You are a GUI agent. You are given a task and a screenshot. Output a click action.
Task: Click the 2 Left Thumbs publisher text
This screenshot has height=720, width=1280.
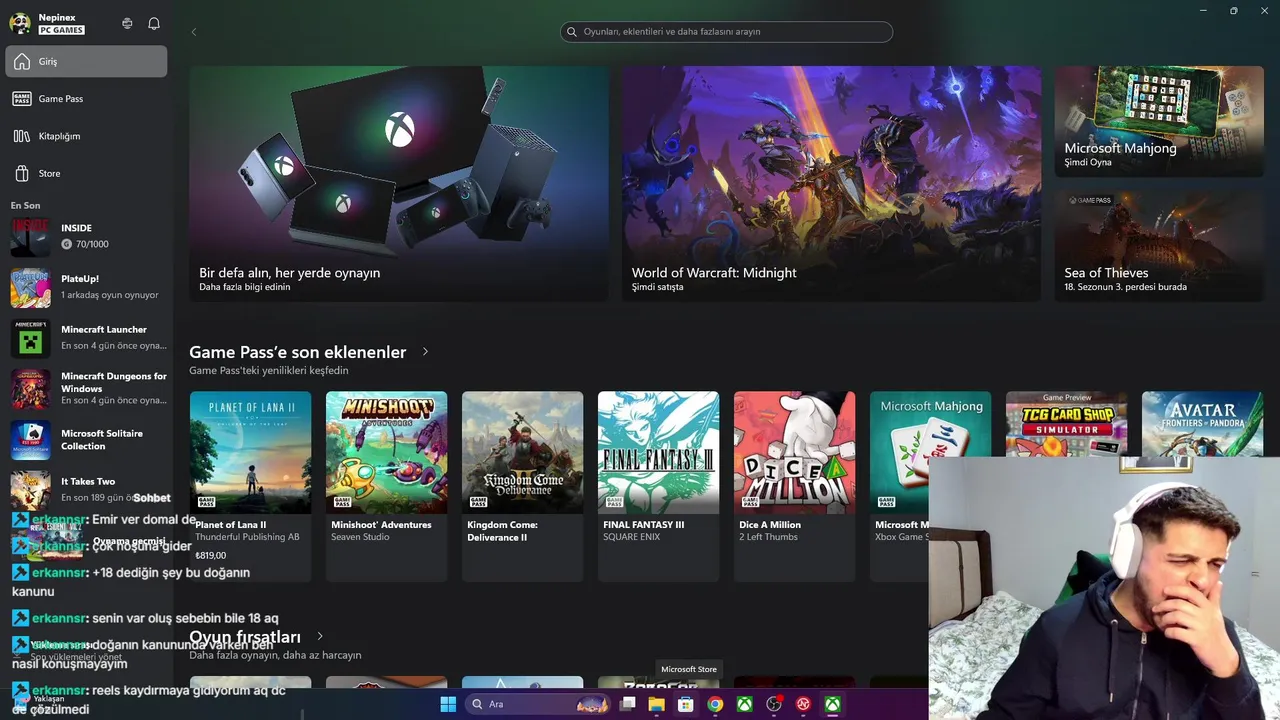click(x=769, y=537)
